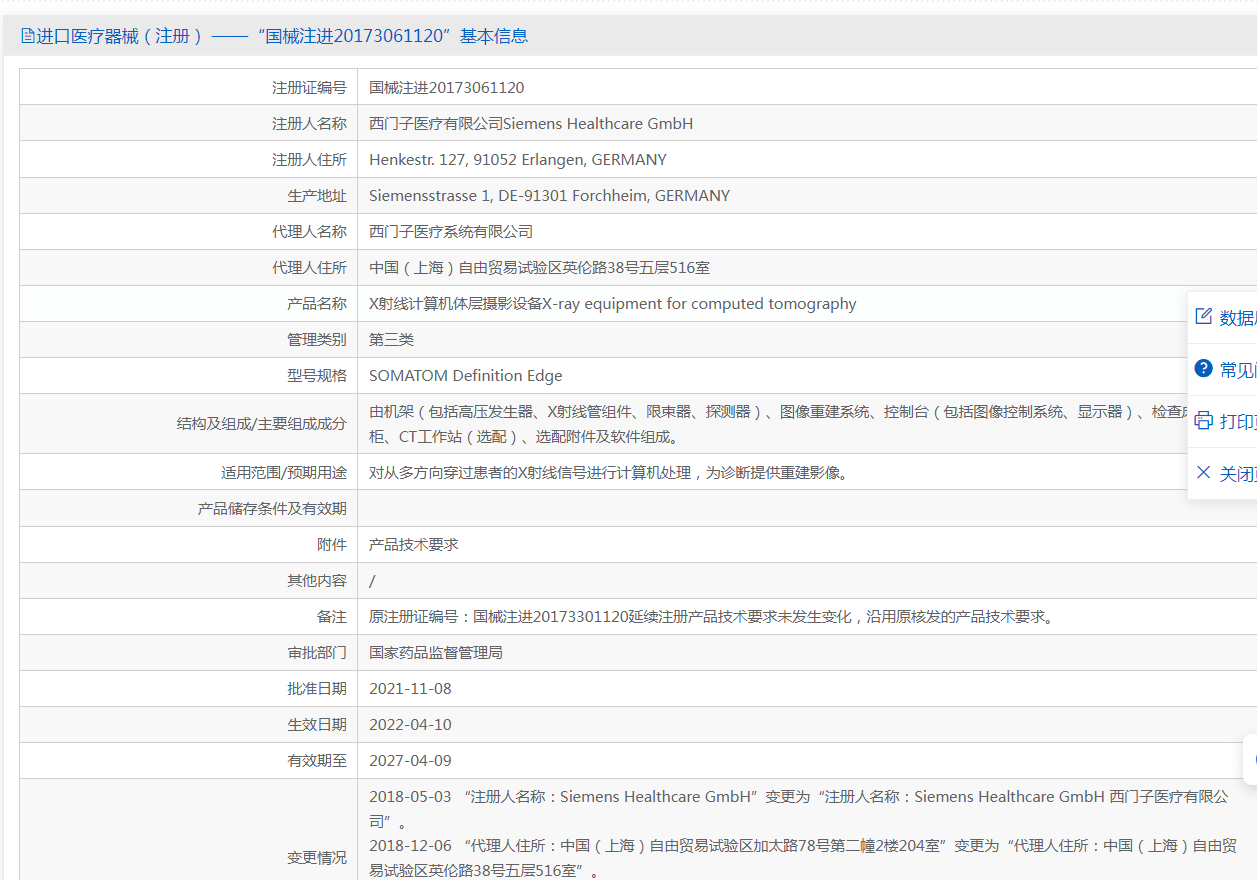Click the 注册人住所 row label
Viewport: 1257px width, 880px height.
[x=309, y=160]
